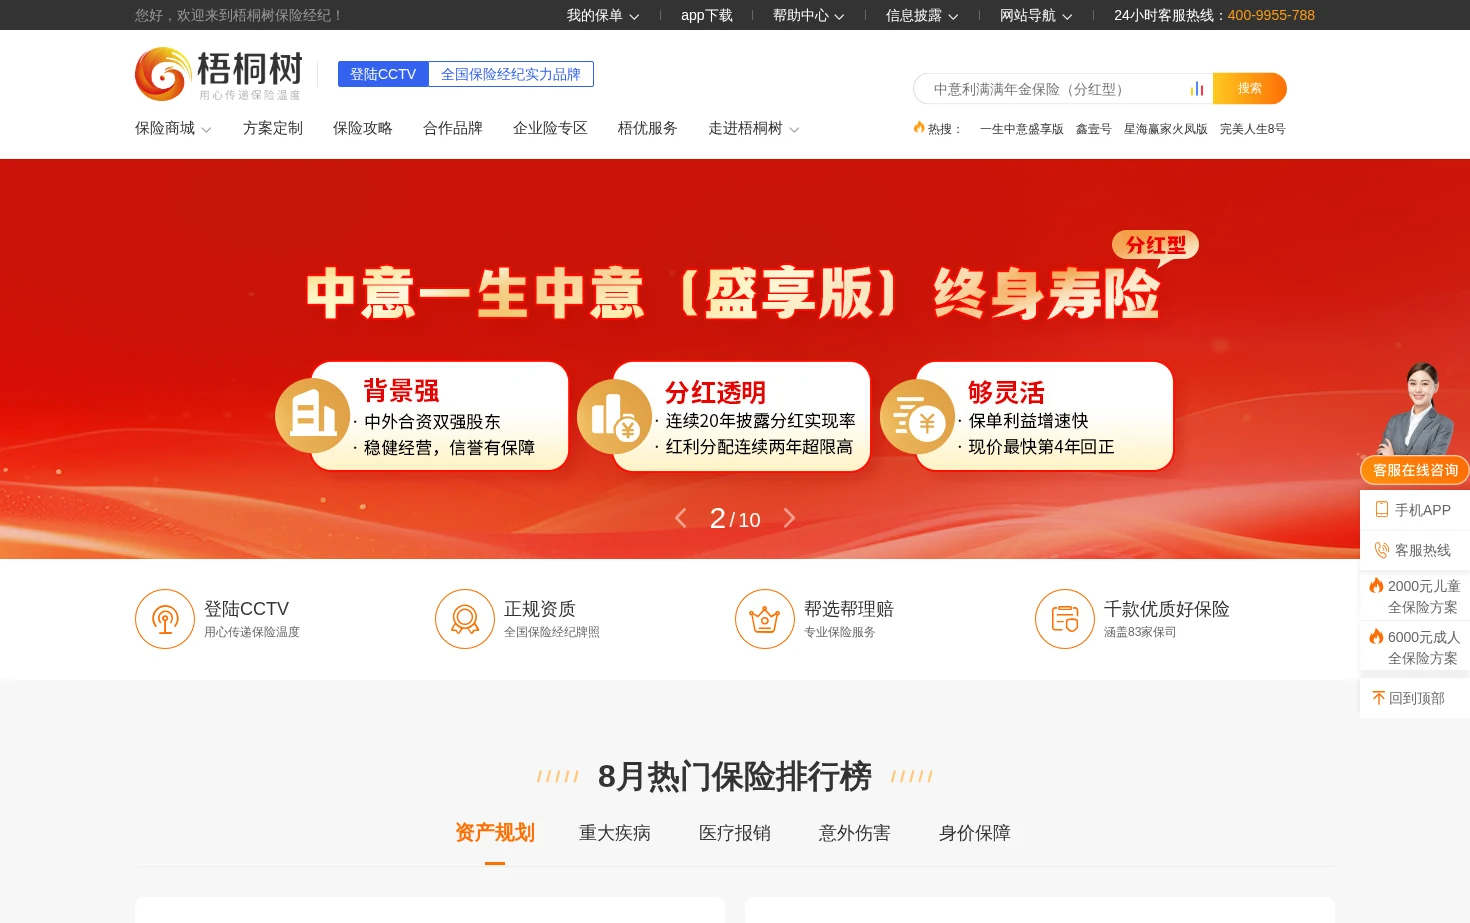Click the flame icon beside 2000元儿童

(x=1377, y=585)
